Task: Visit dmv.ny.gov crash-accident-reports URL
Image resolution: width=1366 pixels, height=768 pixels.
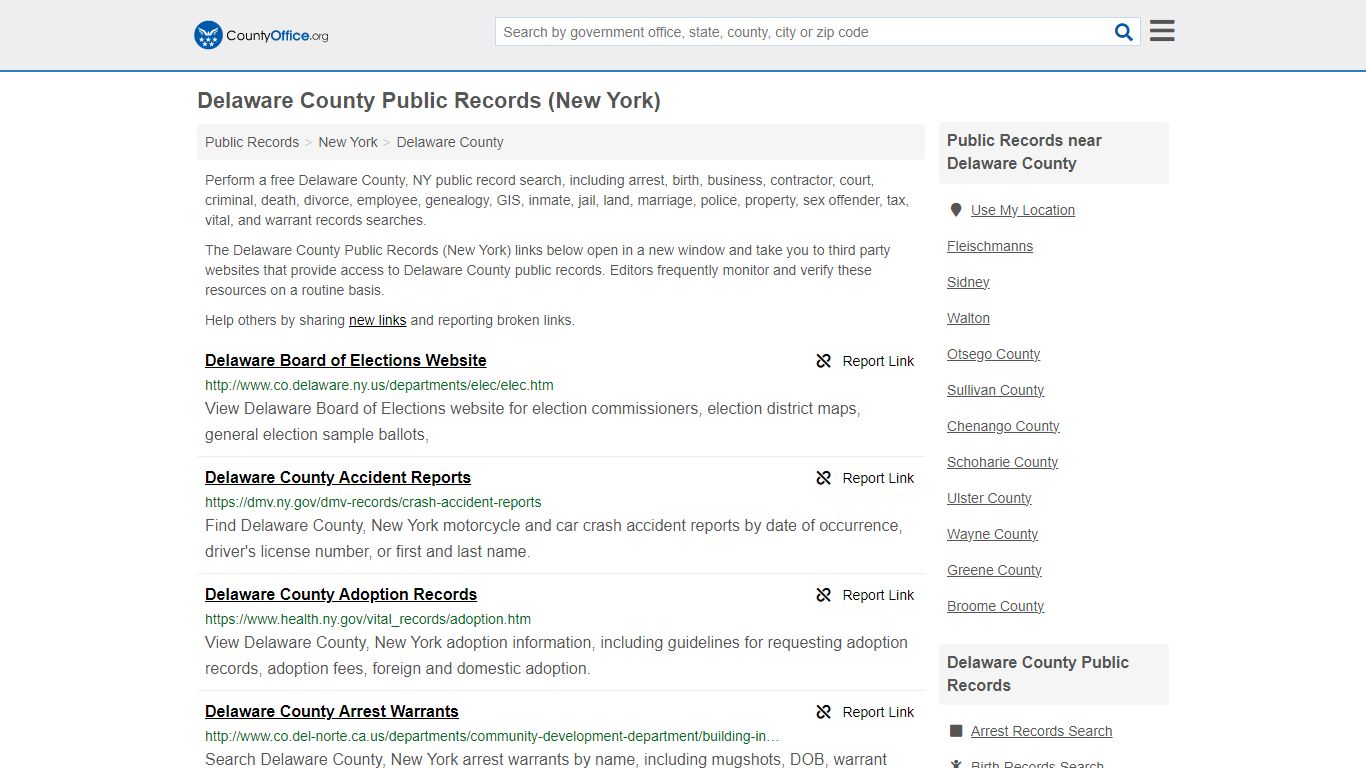Action: pyautogui.click(x=373, y=502)
